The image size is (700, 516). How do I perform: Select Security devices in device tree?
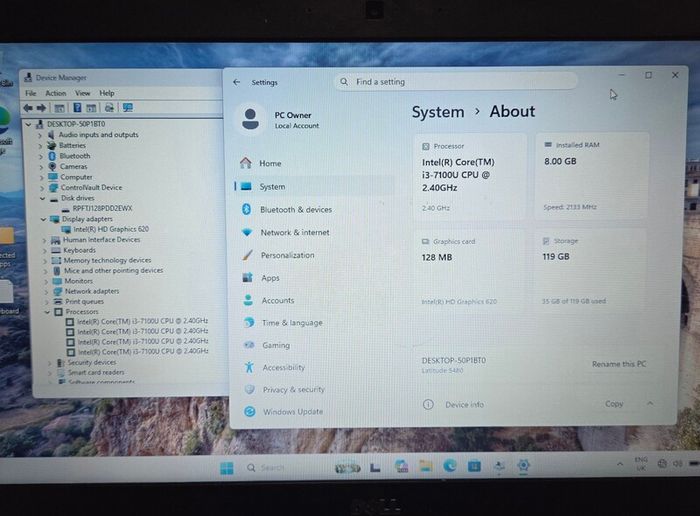point(92,362)
